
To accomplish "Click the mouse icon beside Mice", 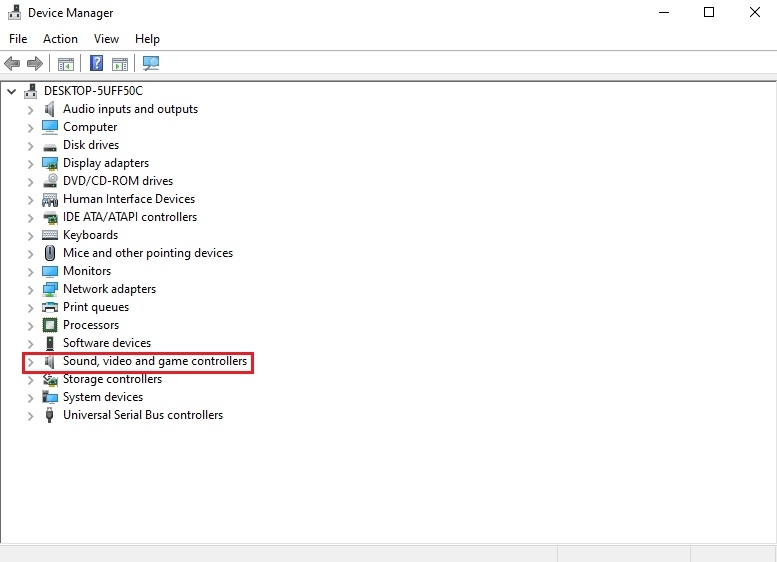I will [x=50, y=253].
